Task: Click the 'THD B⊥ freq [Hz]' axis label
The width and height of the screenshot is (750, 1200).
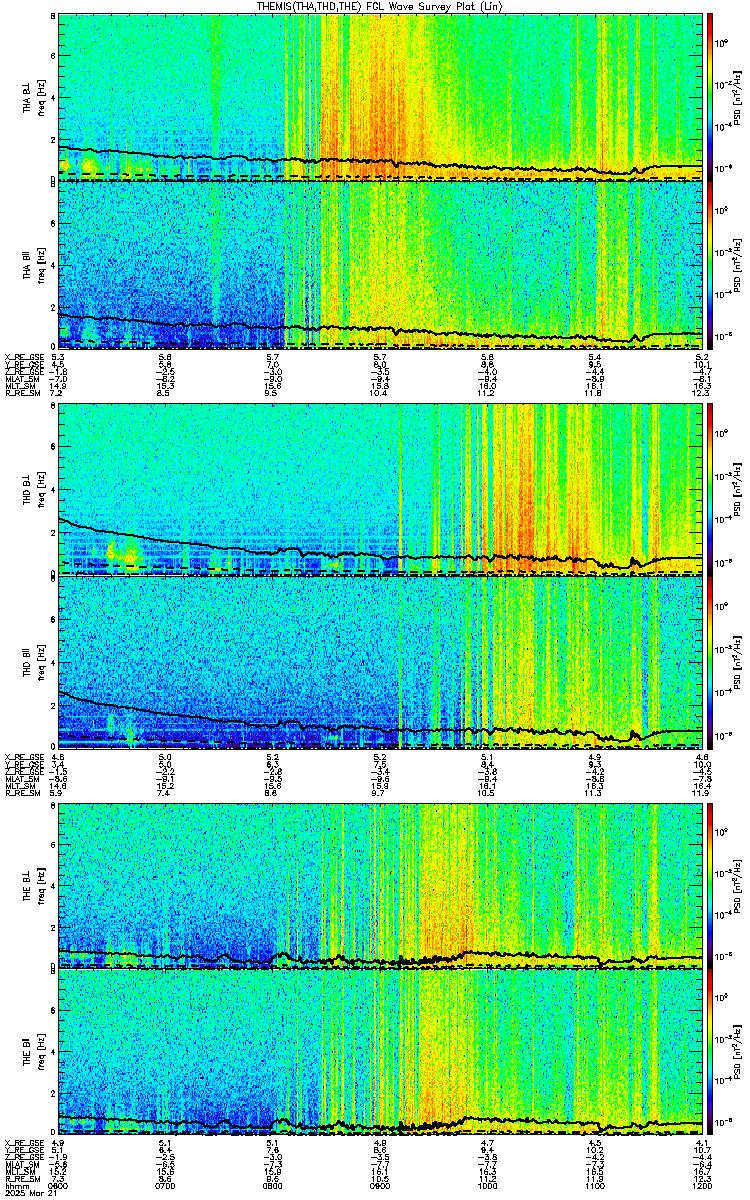Action: 34,490
